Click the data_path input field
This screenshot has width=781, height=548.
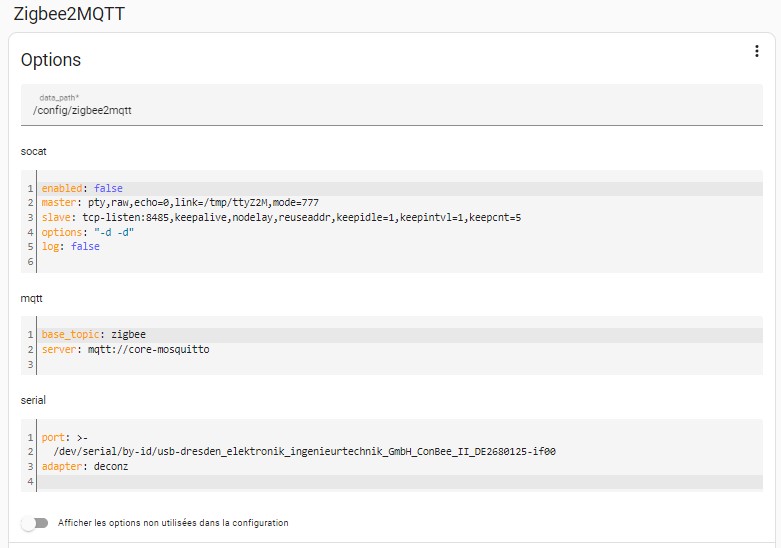(391, 105)
